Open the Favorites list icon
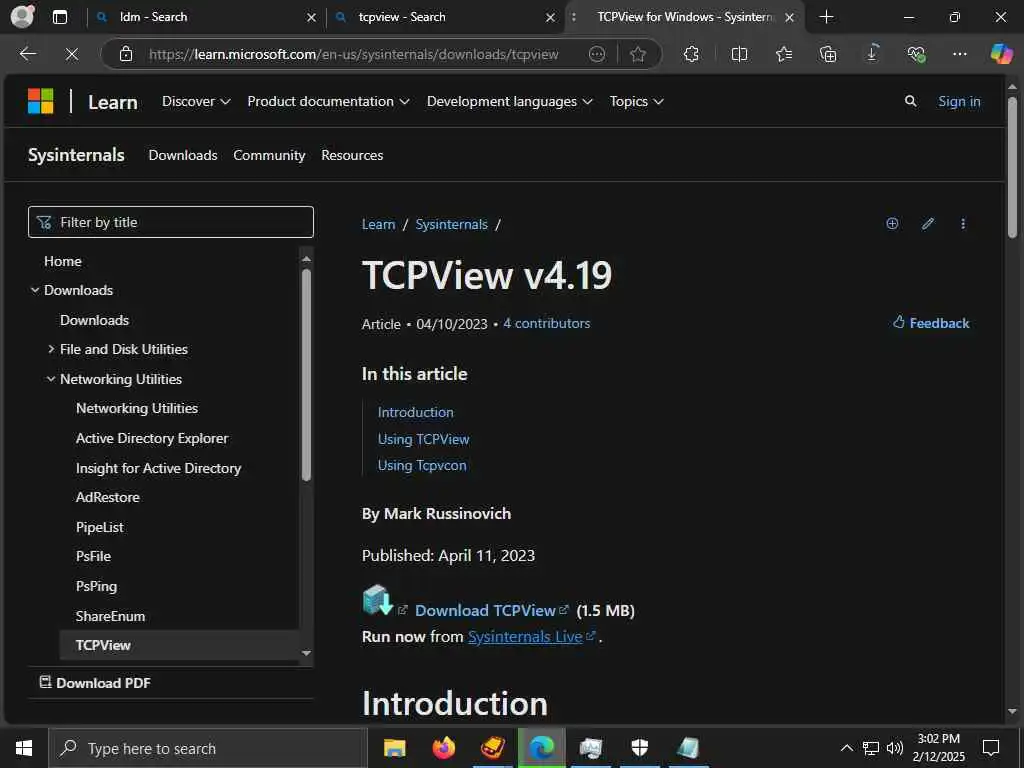This screenshot has height=768, width=1024. tap(784, 54)
